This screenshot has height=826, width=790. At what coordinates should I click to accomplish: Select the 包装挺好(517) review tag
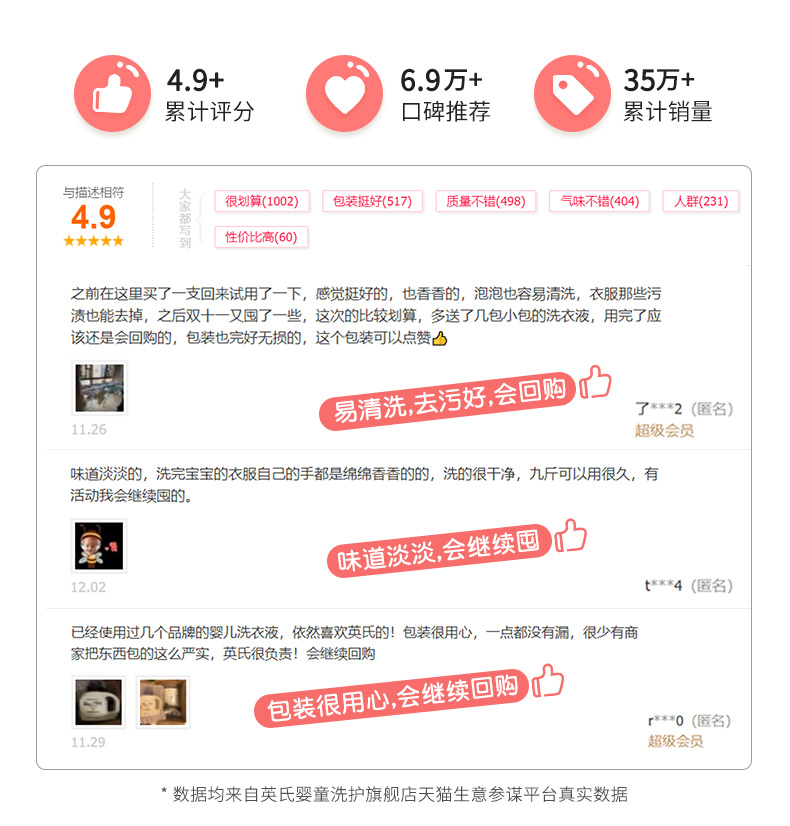pos(372,201)
